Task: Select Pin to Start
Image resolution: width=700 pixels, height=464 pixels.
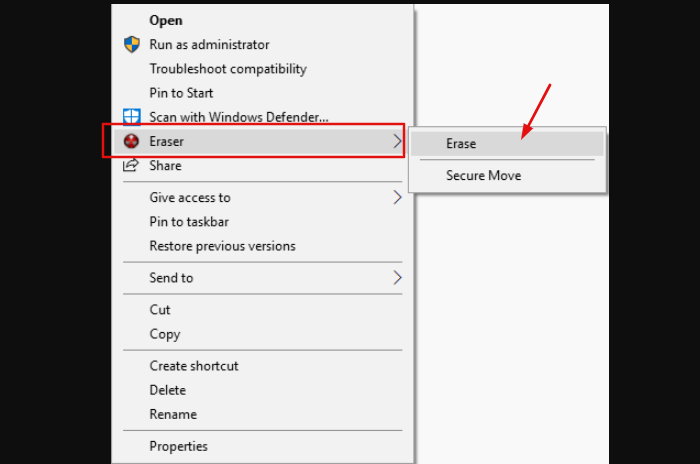Action: pyautogui.click(x=181, y=93)
